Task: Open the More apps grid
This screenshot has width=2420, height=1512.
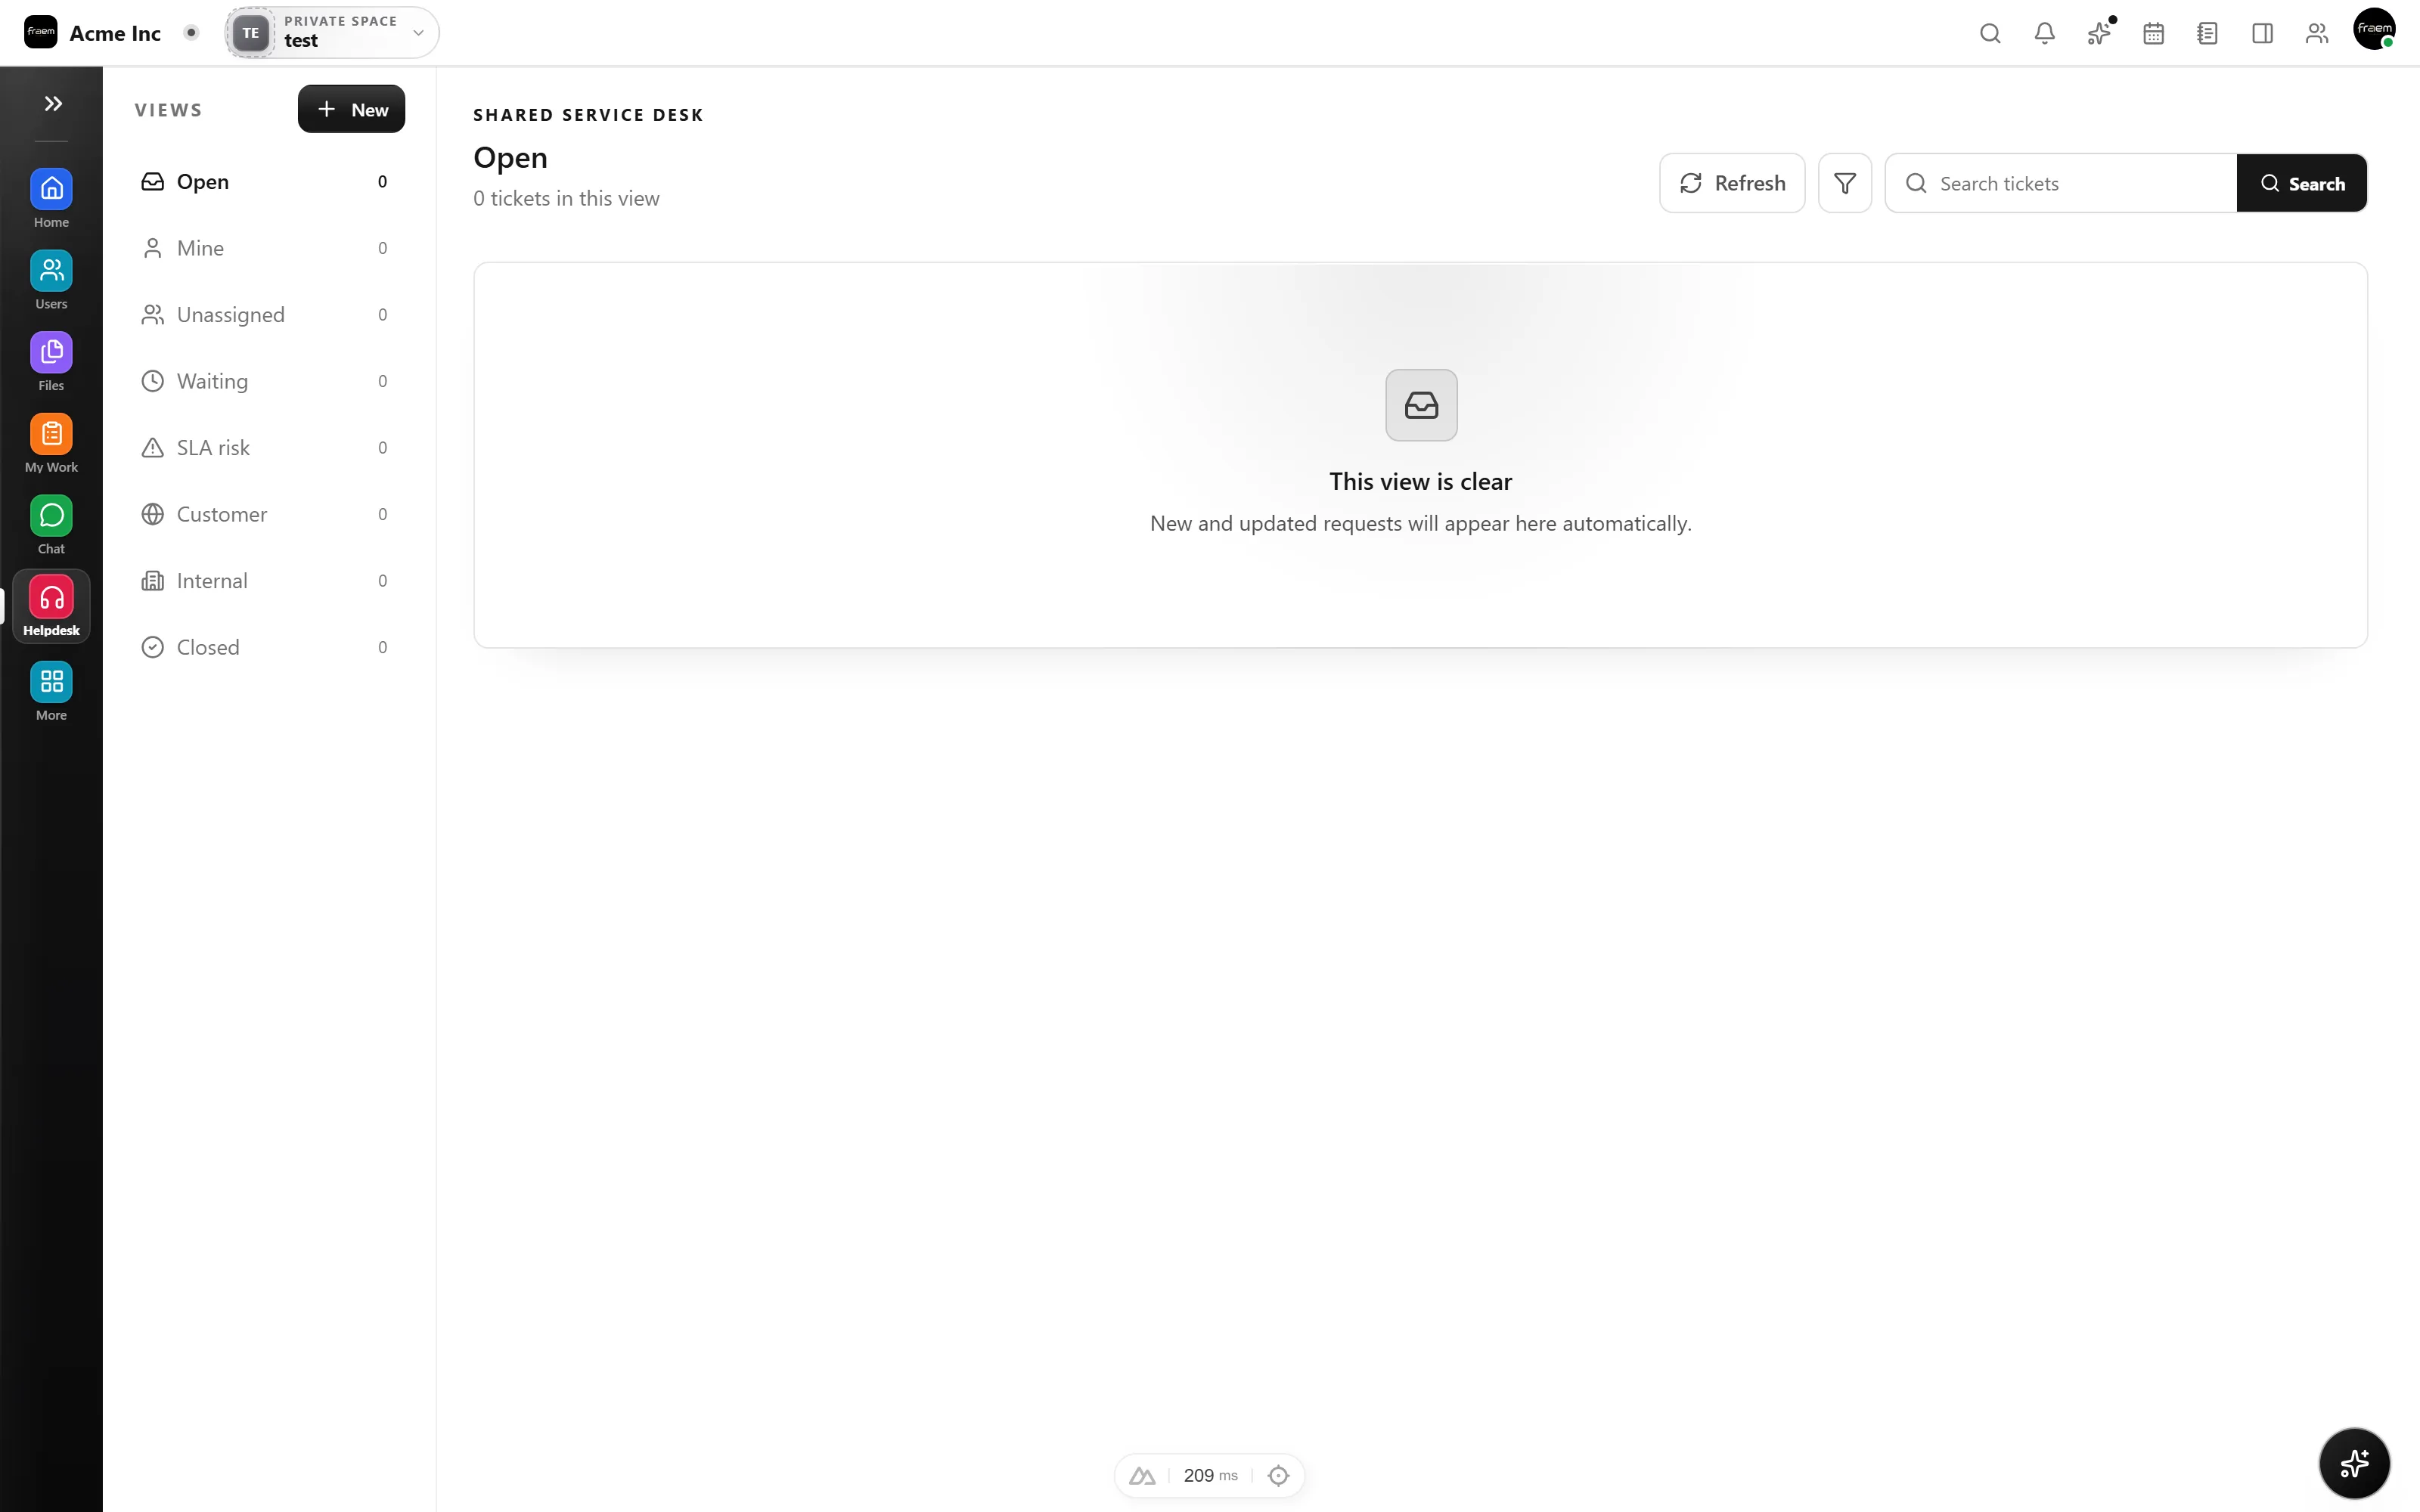Action: click(51, 691)
